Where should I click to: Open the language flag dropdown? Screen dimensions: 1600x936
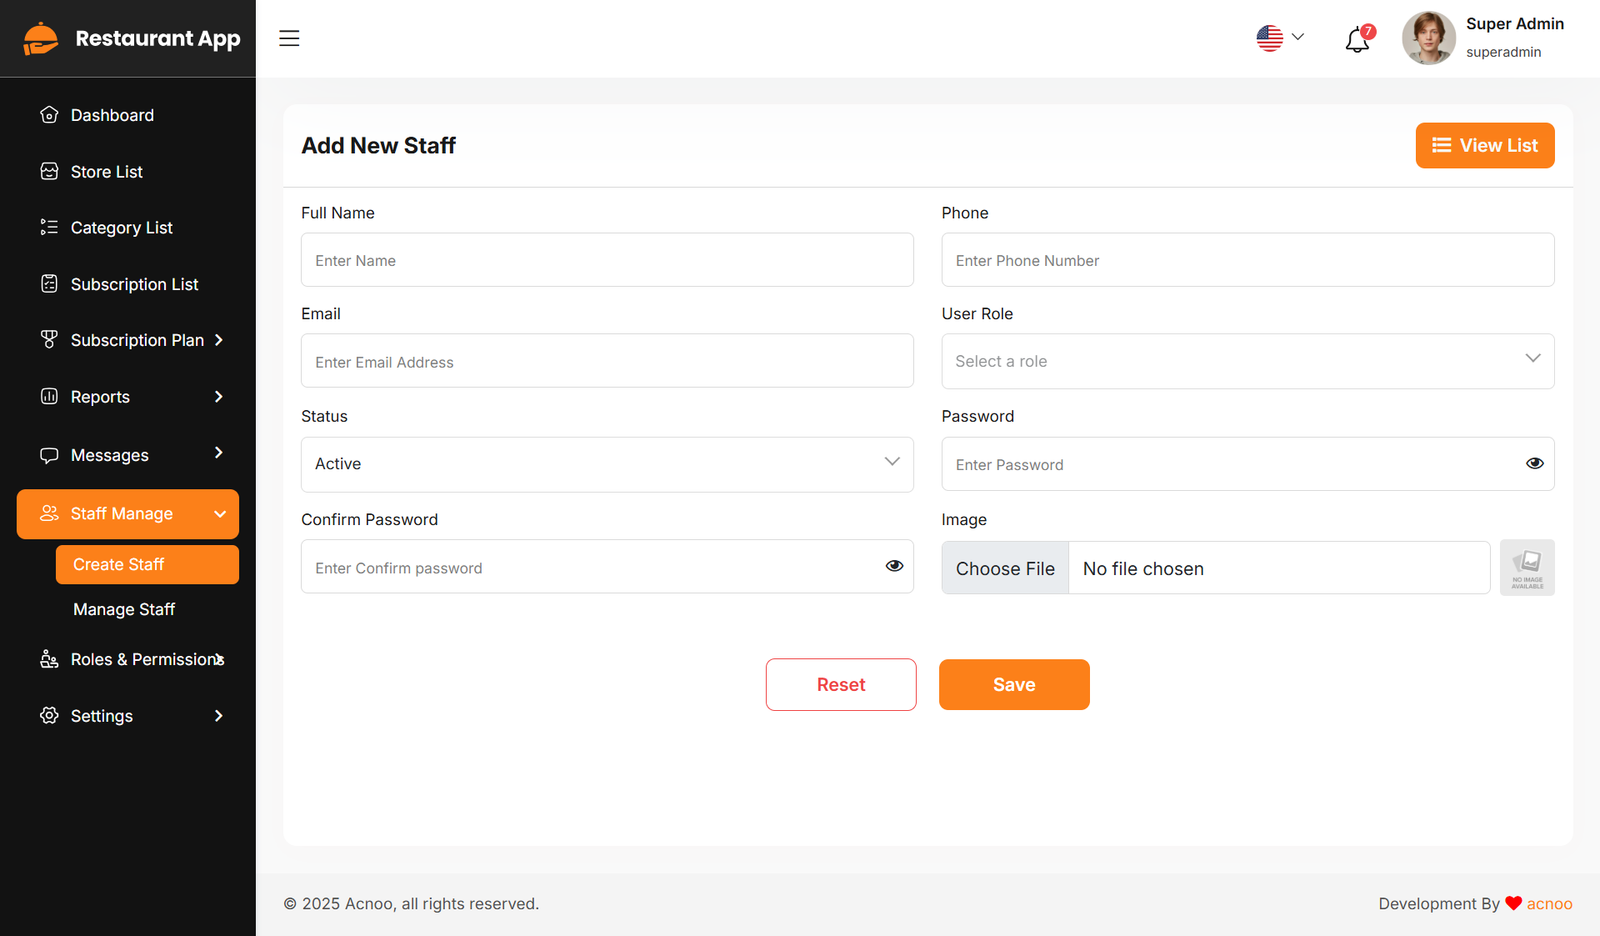(1280, 38)
